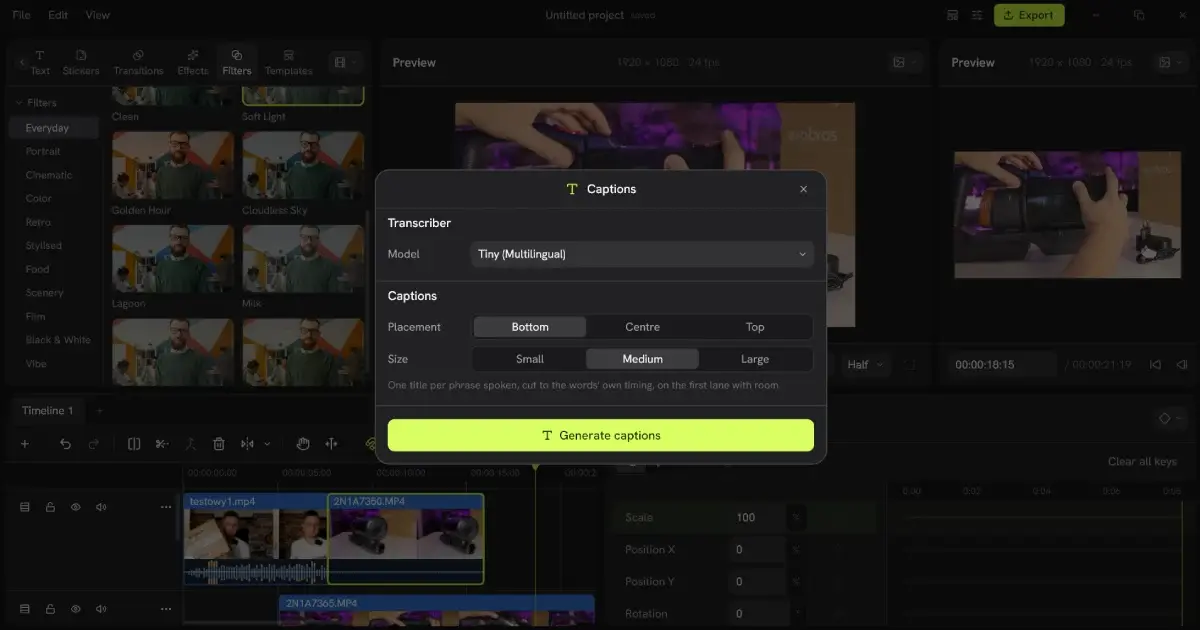The width and height of the screenshot is (1200, 630).
Task: Export the project
Action: coord(1029,15)
